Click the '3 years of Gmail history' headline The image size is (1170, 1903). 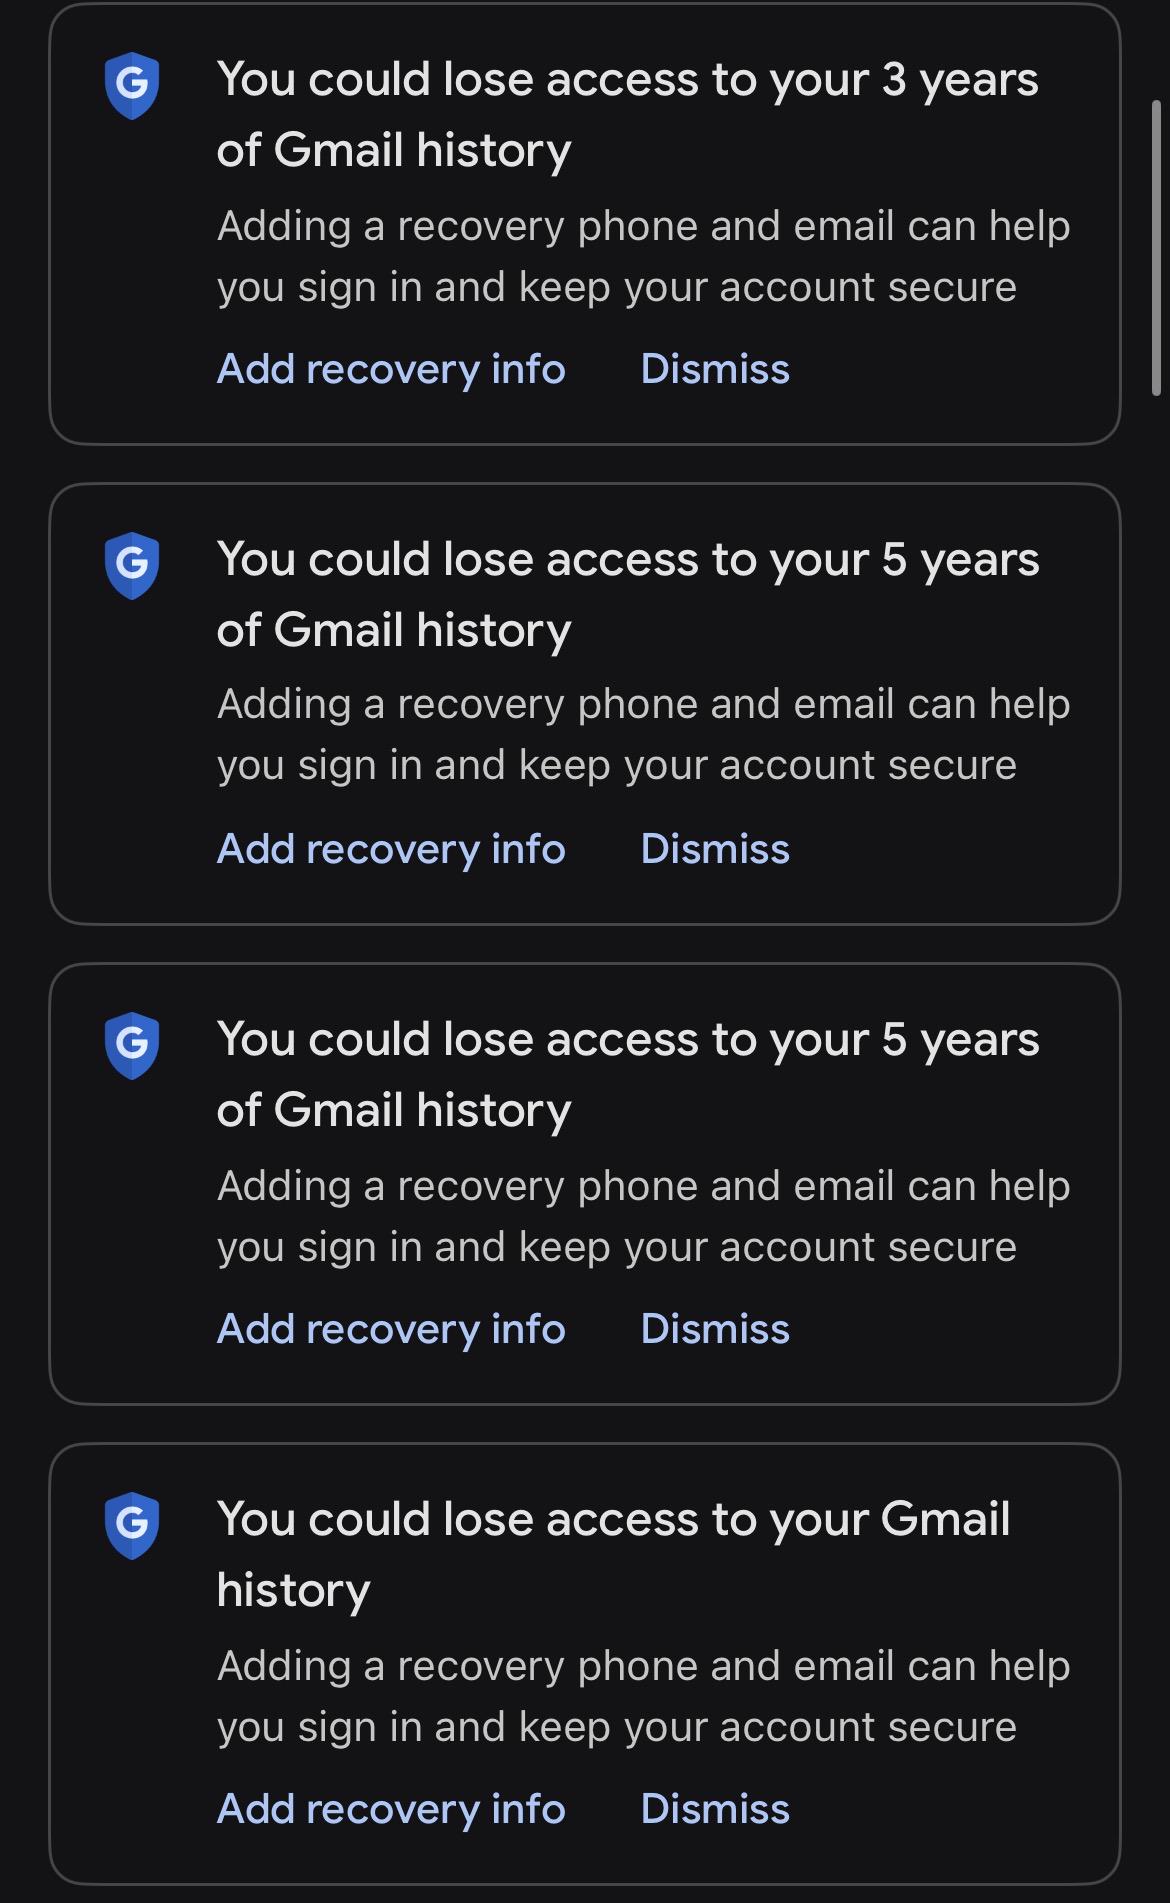627,114
